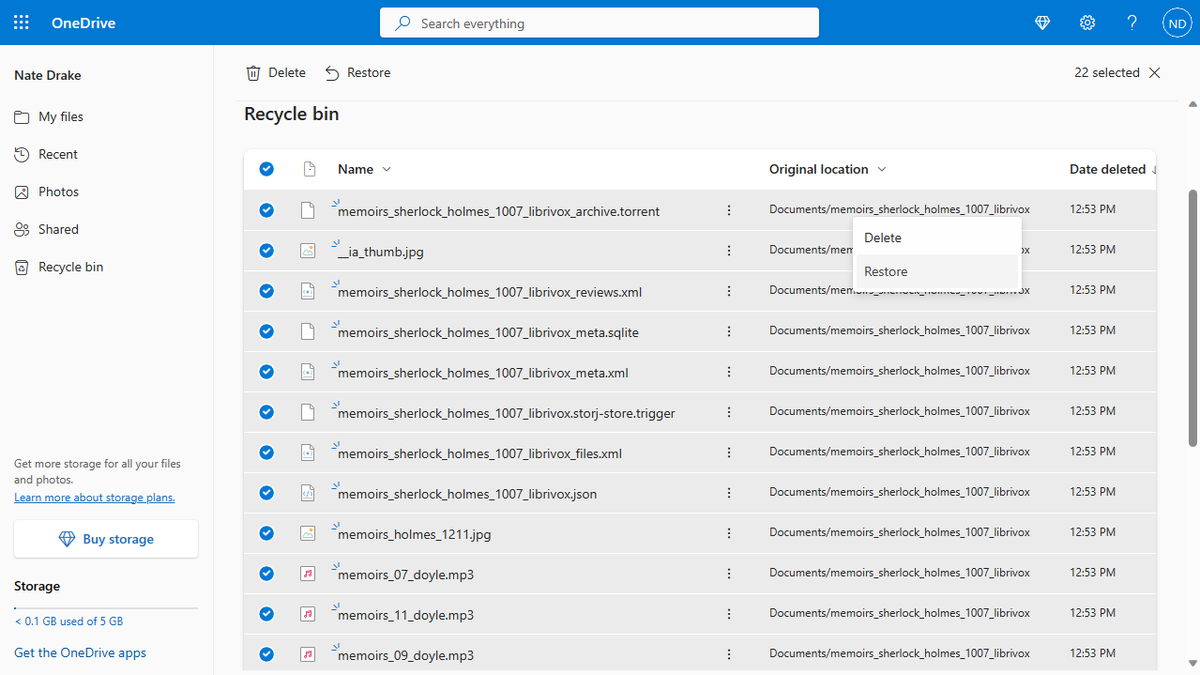Screen dimensions: 1200x675
Task: Click the Buy storage button
Action: tap(105, 538)
